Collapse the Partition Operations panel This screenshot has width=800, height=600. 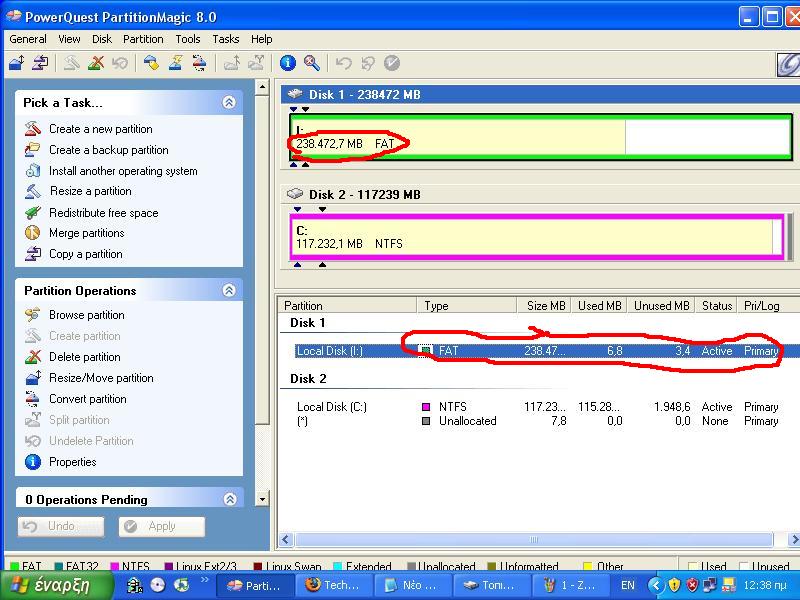pyautogui.click(x=229, y=290)
